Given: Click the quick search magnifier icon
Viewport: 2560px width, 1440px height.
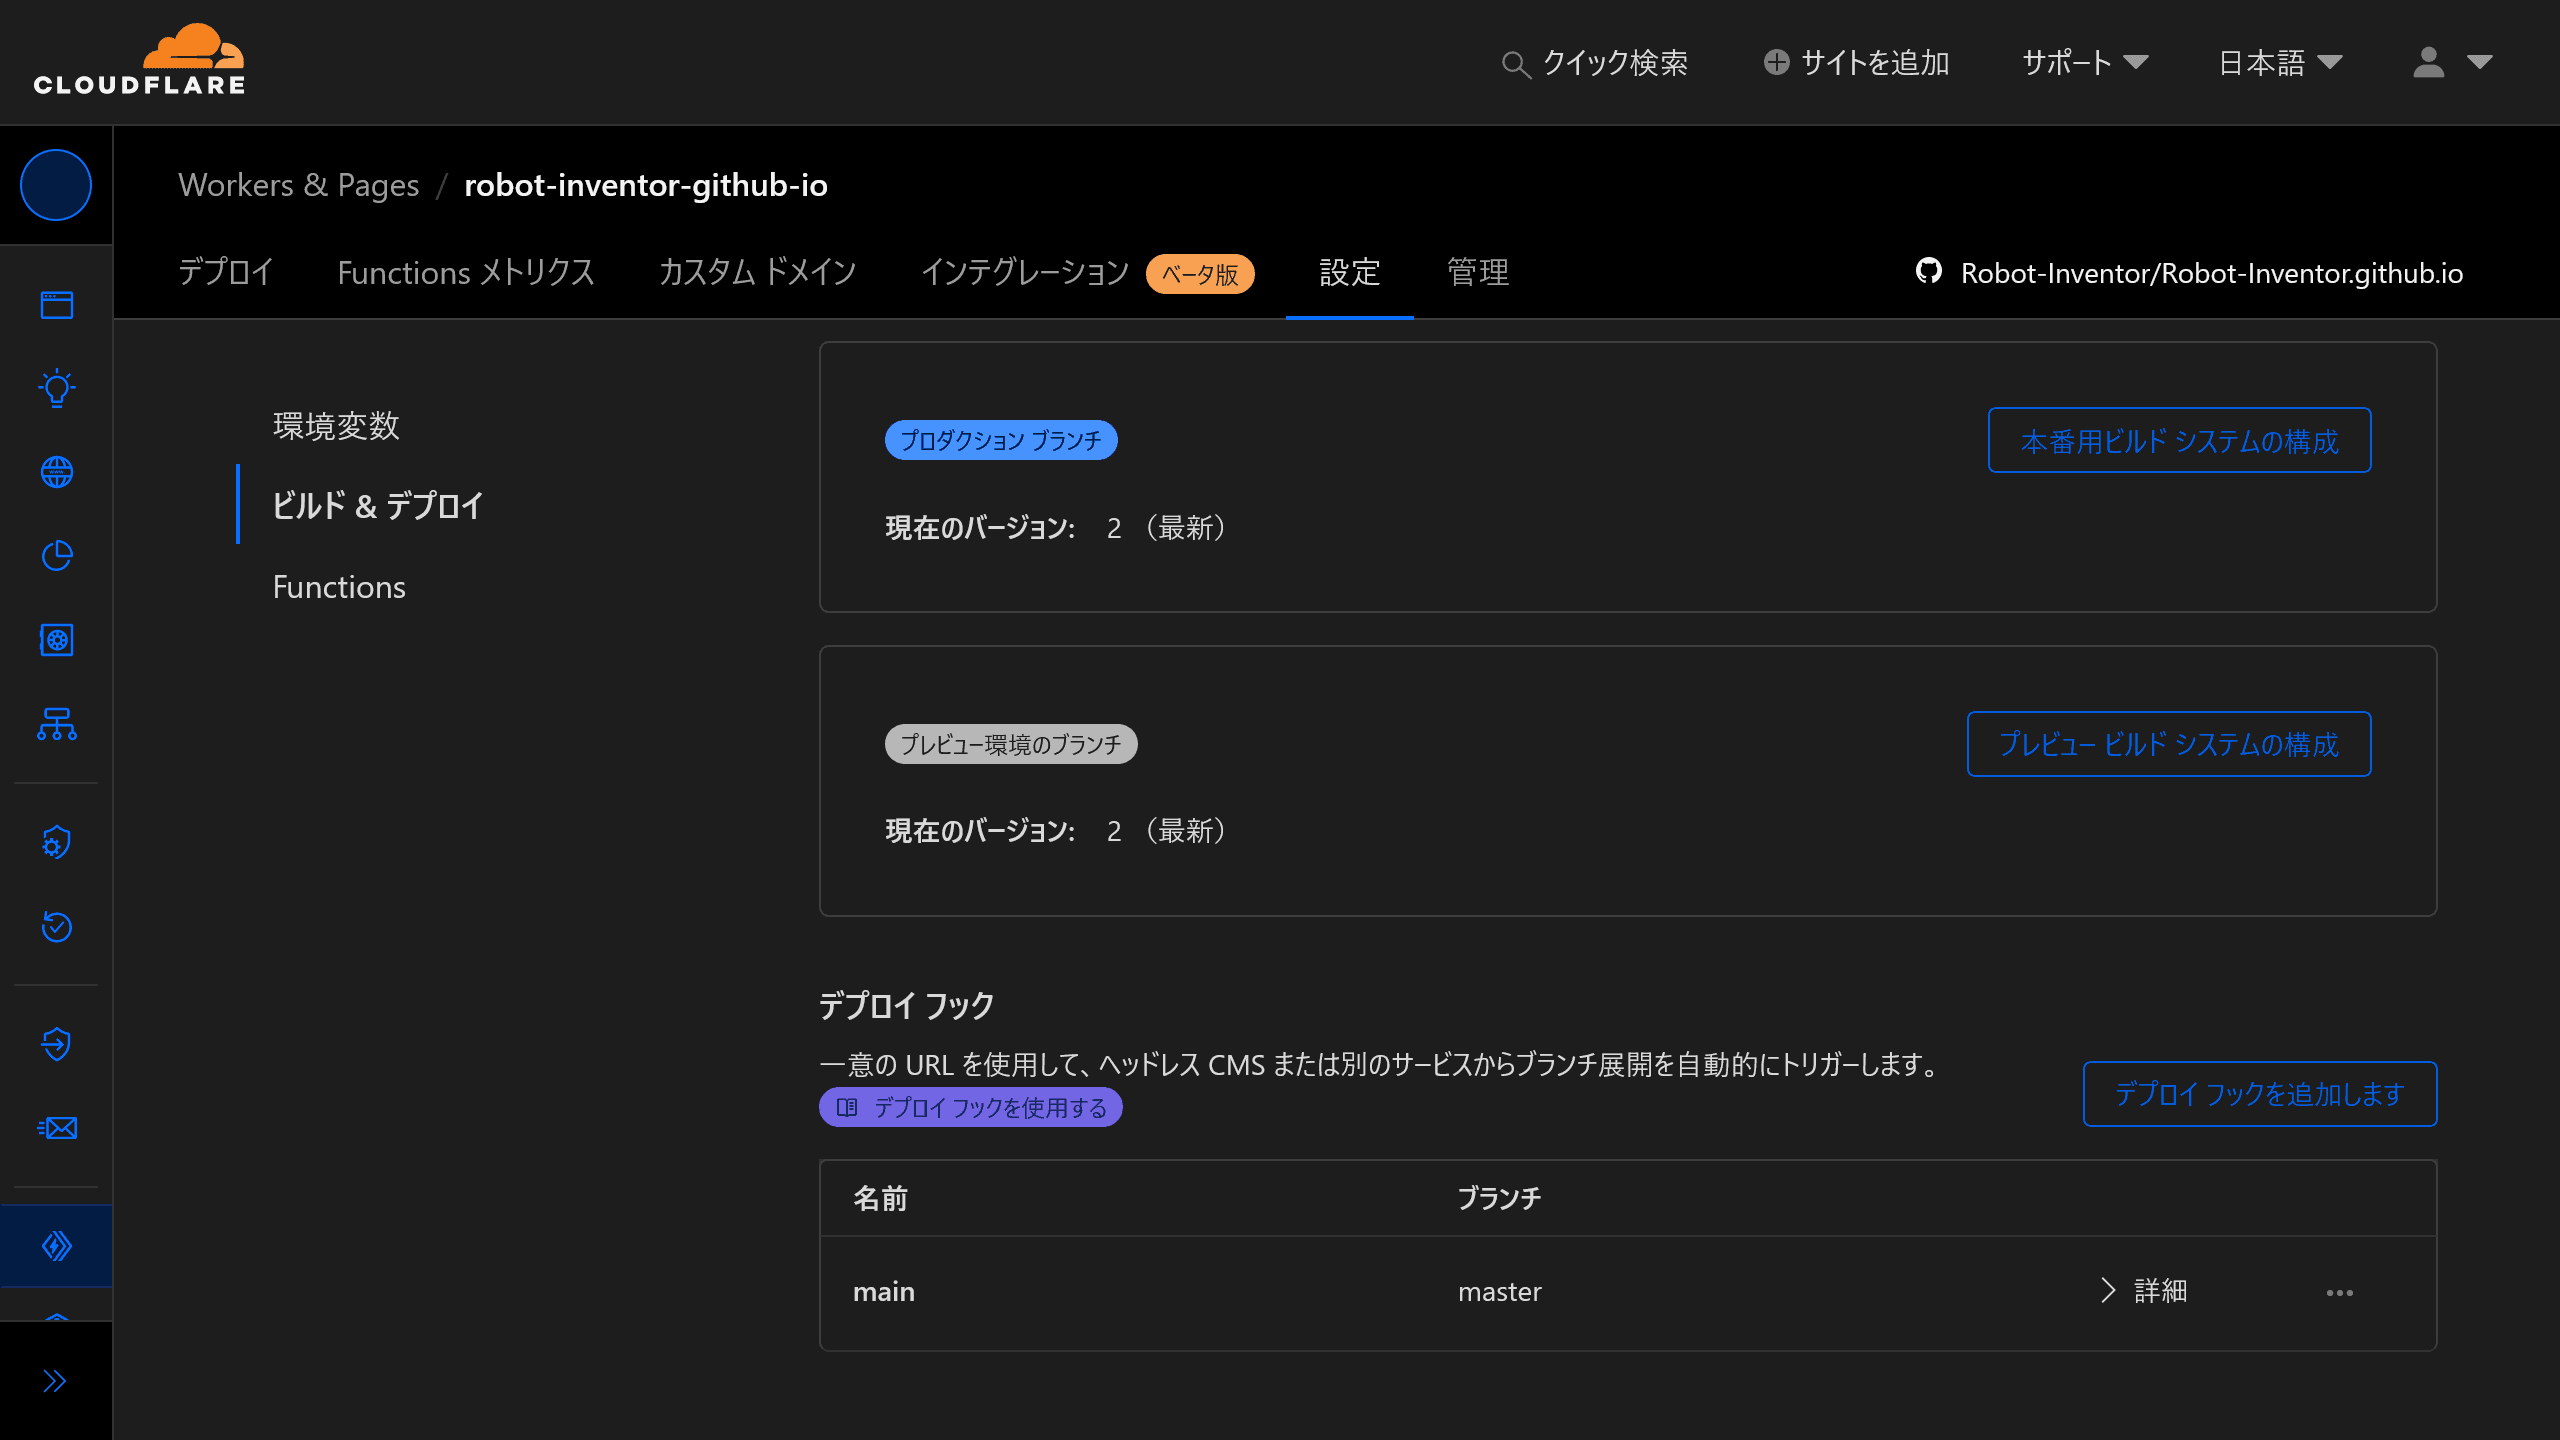Looking at the screenshot, I should [1516, 64].
